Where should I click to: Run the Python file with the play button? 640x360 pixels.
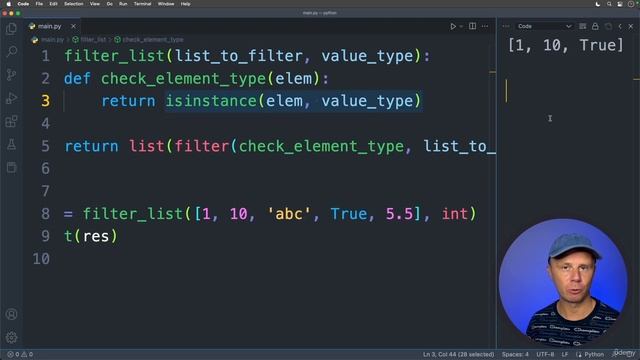tap(453, 26)
